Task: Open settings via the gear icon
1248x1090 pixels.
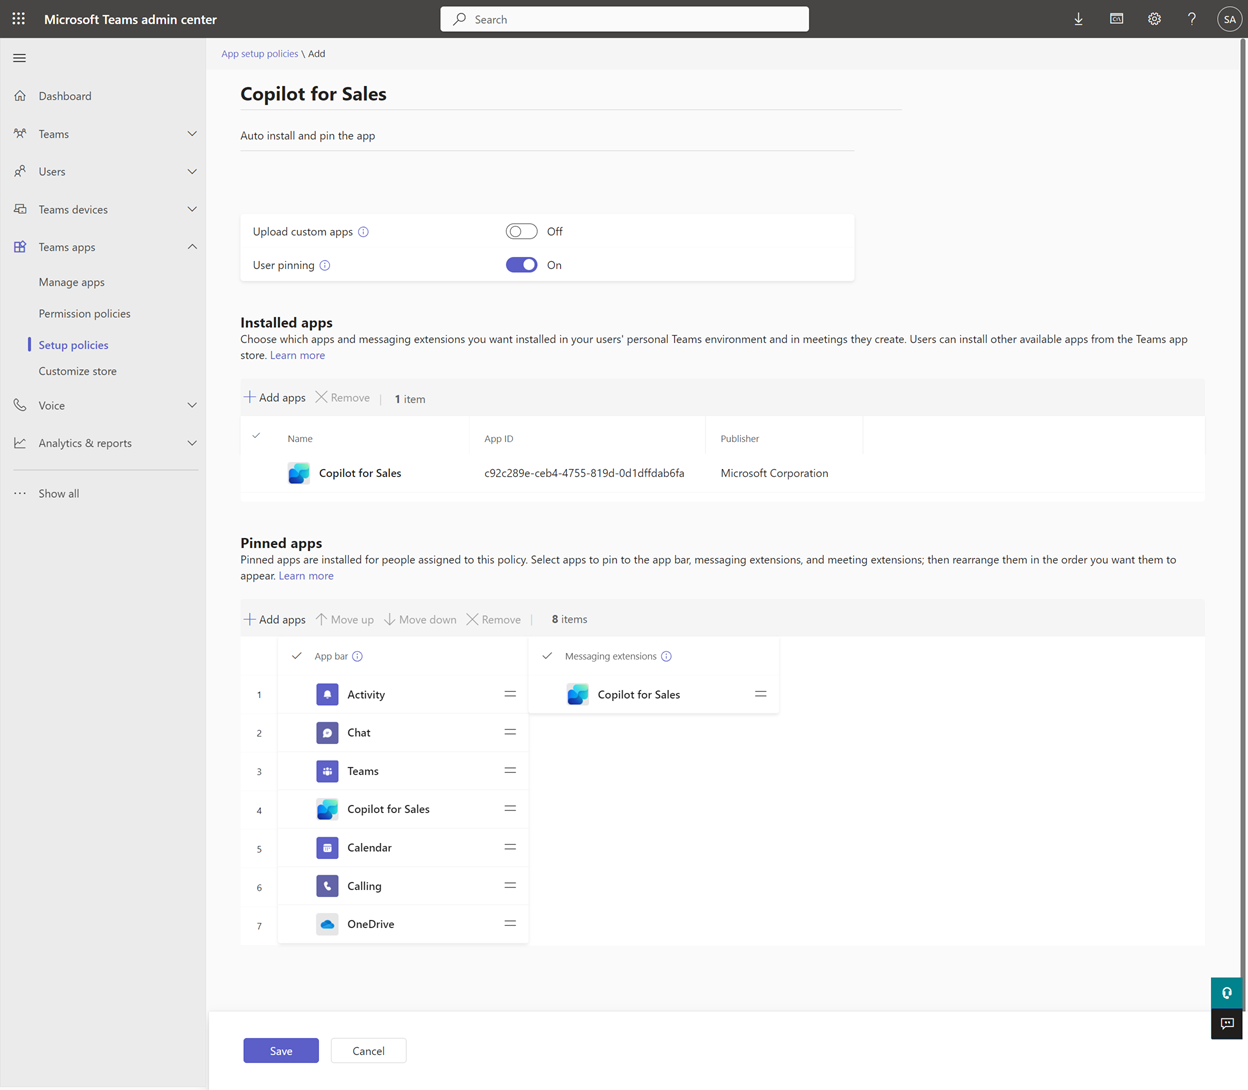Action: pyautogui.click(x=1154, y=18)
